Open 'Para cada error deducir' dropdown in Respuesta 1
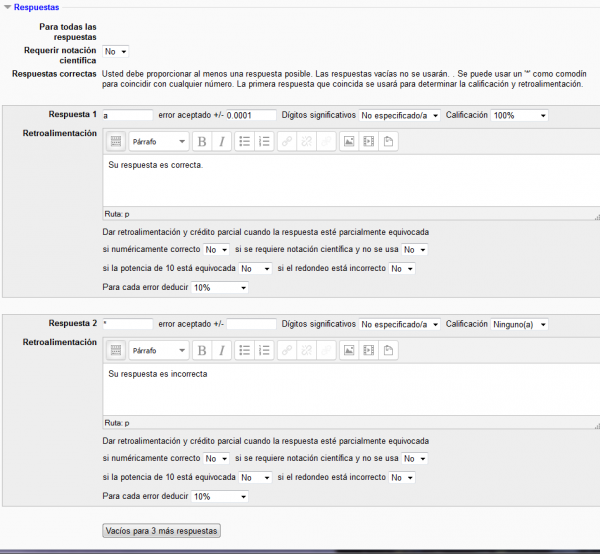The width and height of the screenshot is (600, 554). [219, 287]
